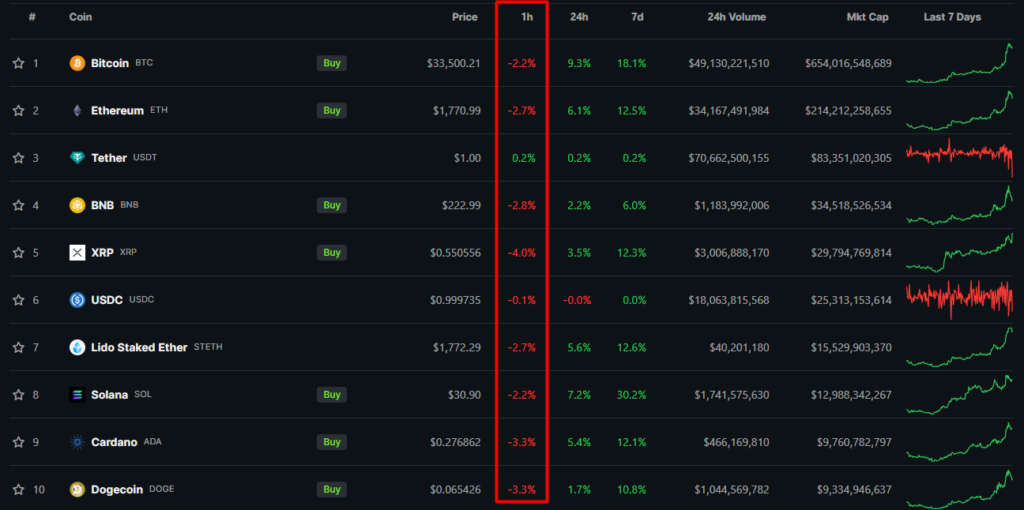Click the Tether coin logo icon

tap(77, 158)
